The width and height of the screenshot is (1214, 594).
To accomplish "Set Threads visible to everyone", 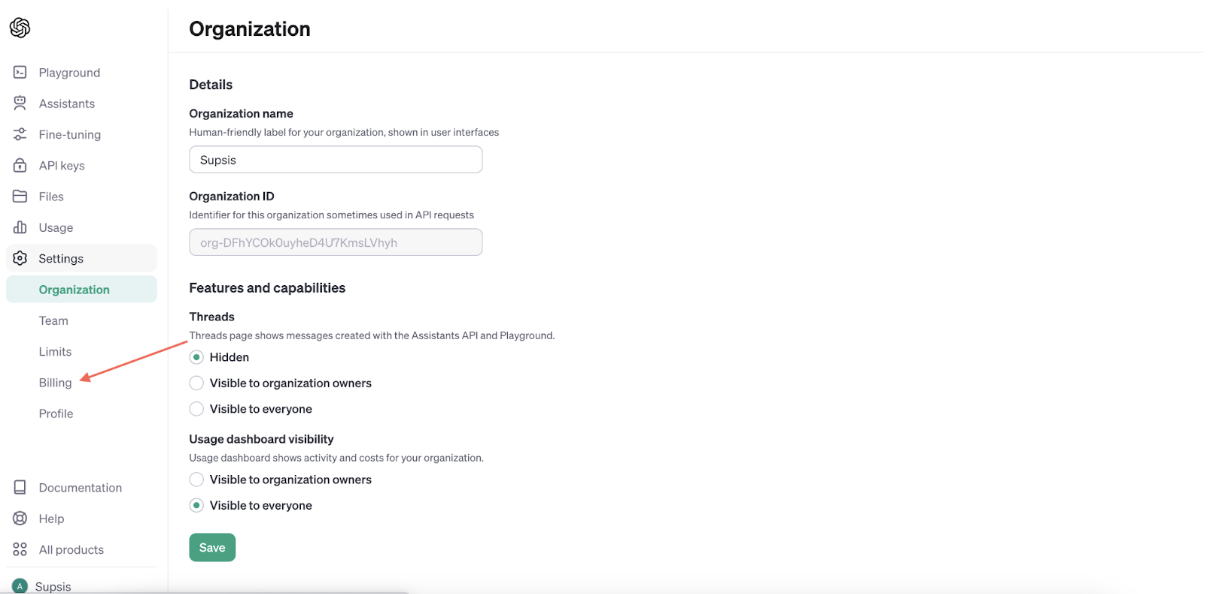I will click(x=196, y=409).
